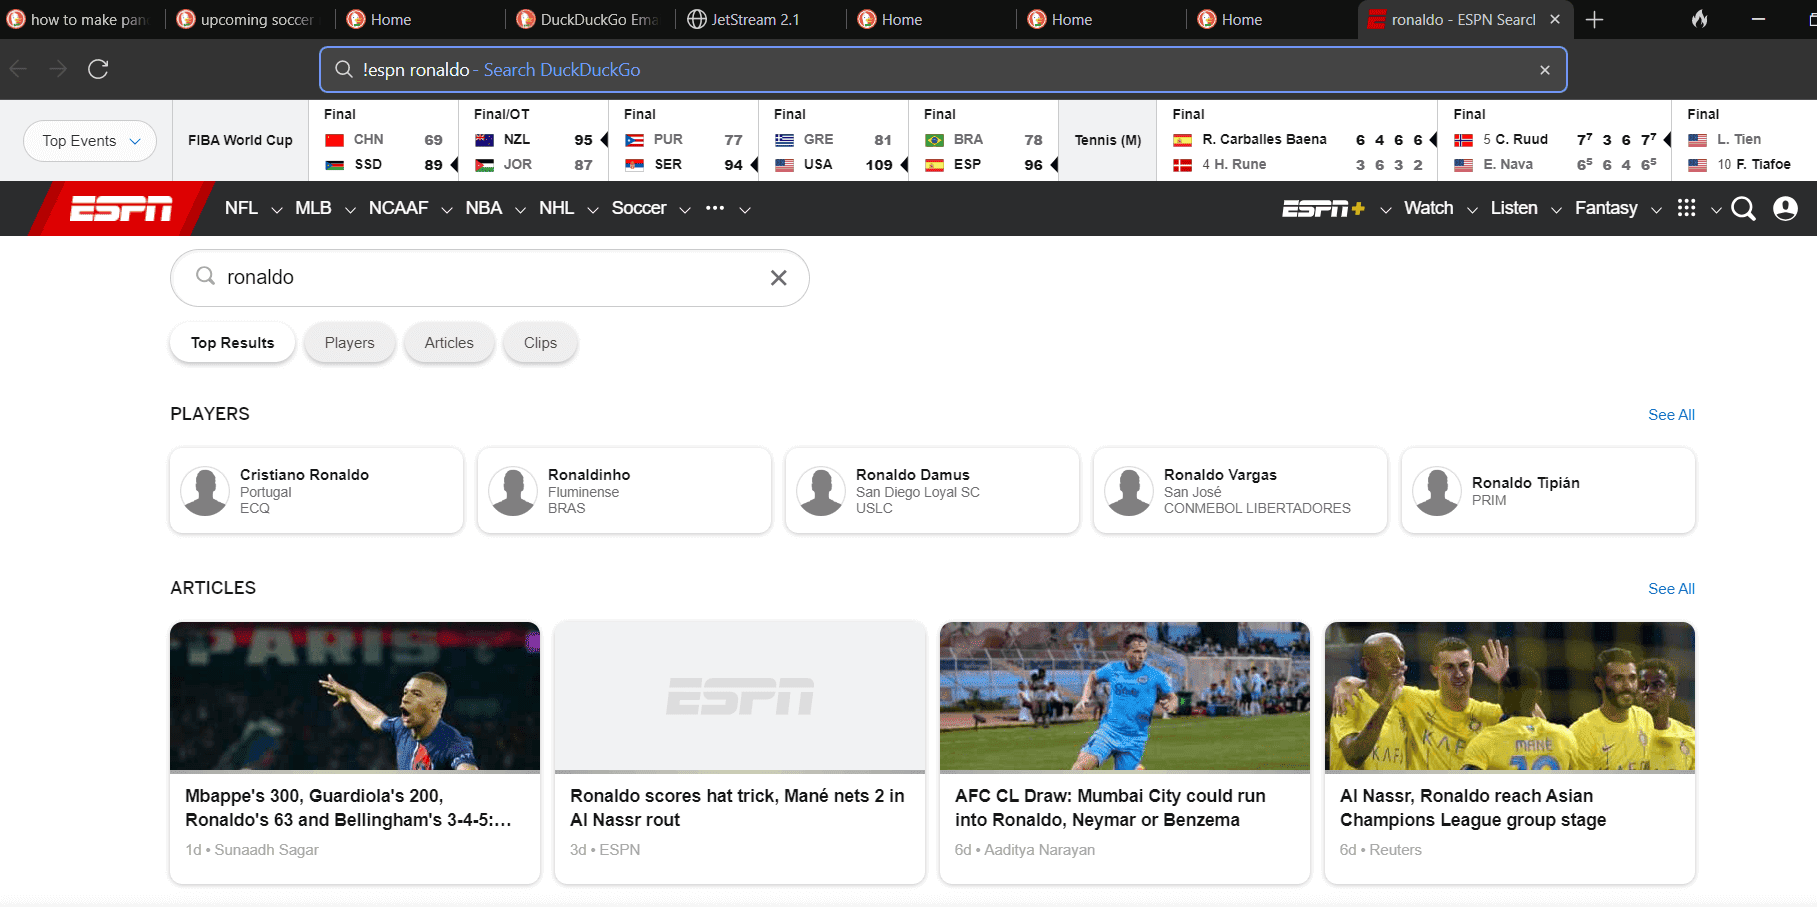The height and width of the screenshot is (907, 1817).
Task: Open Al Nassr reach Asian Champions League headline
Action: (x=1473, y=808)
